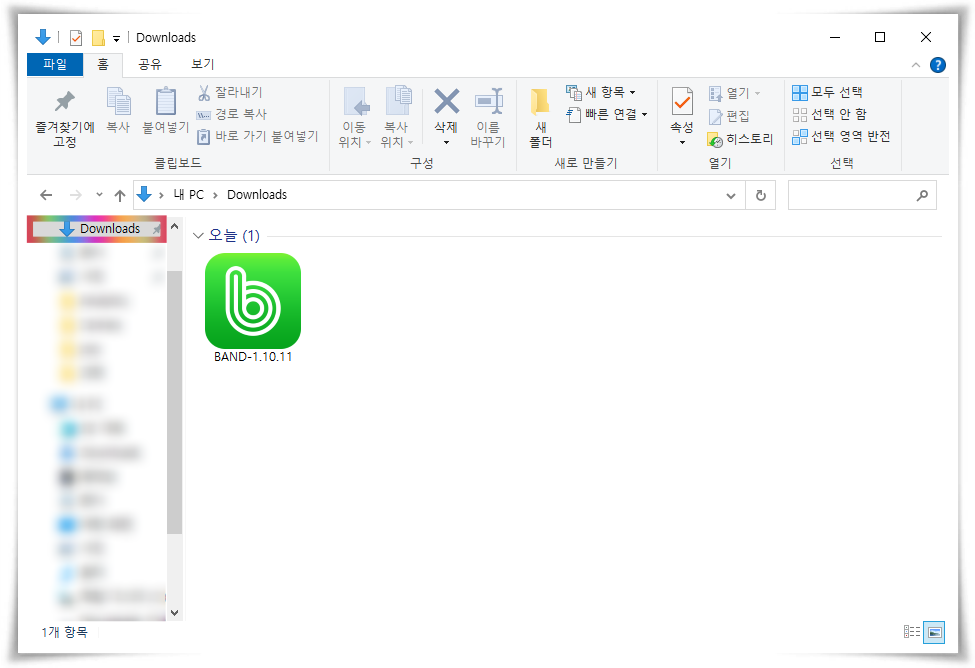Click the 1개 항목 status text

[x=65, y=632]
